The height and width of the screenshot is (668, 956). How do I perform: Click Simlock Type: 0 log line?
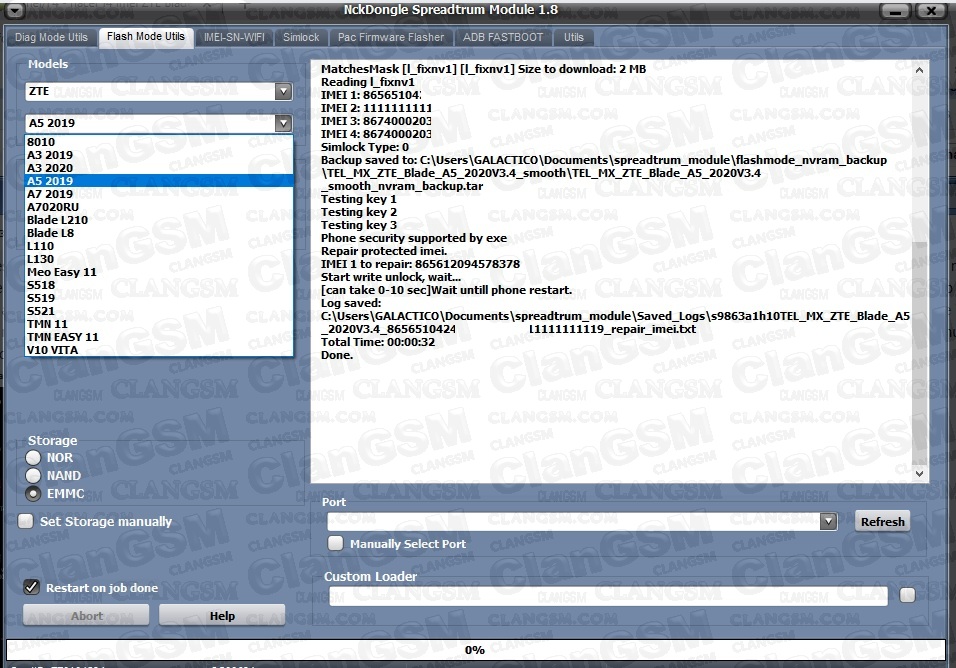point(365,147)
